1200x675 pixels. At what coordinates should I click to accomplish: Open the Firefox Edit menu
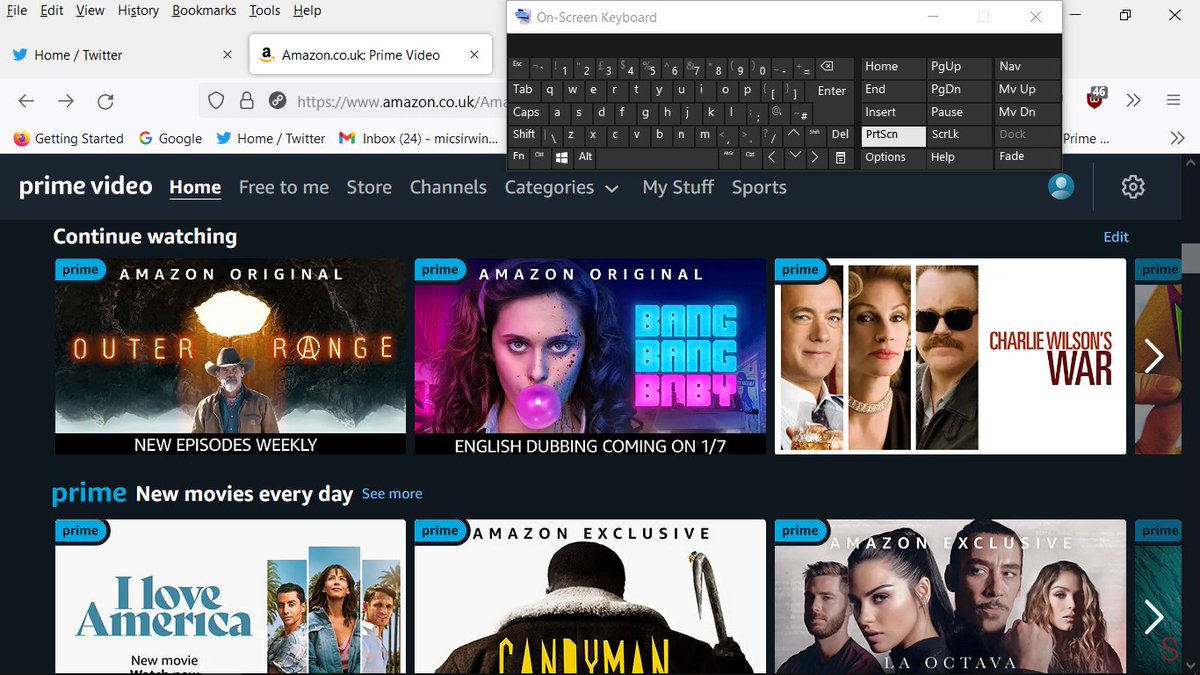(51, 10)
